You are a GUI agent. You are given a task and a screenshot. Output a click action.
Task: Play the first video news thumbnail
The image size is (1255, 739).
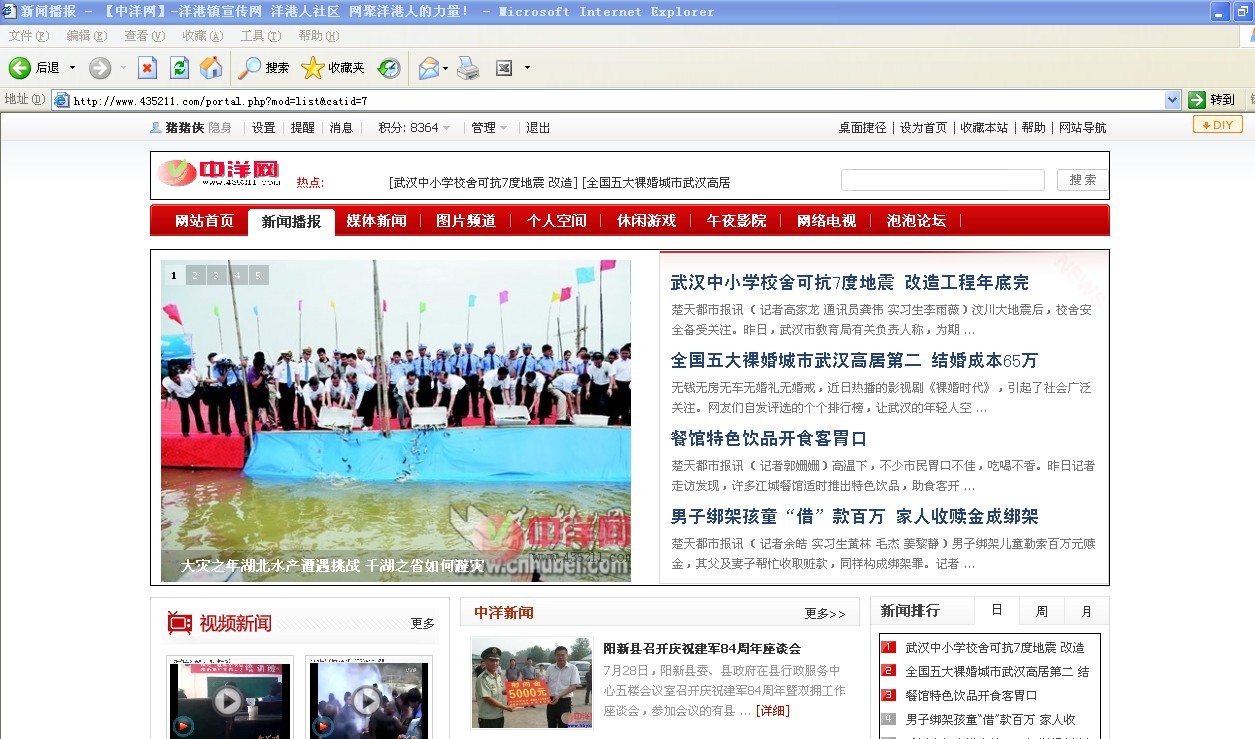[x=229, y=699]
